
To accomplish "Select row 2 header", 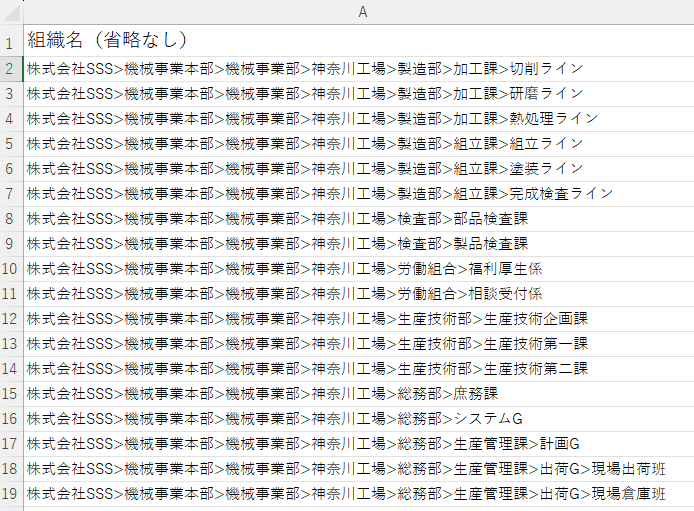I will coord(11,69).
